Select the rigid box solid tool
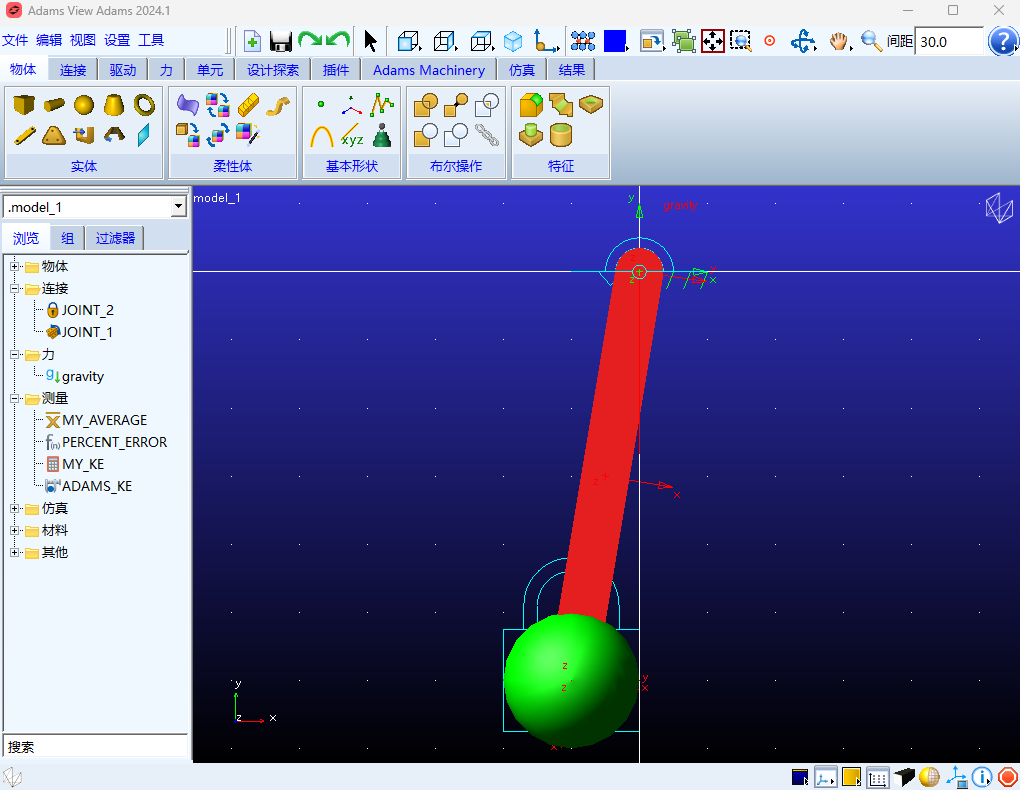Screen dimensions: 1020x790 [24, 104]
